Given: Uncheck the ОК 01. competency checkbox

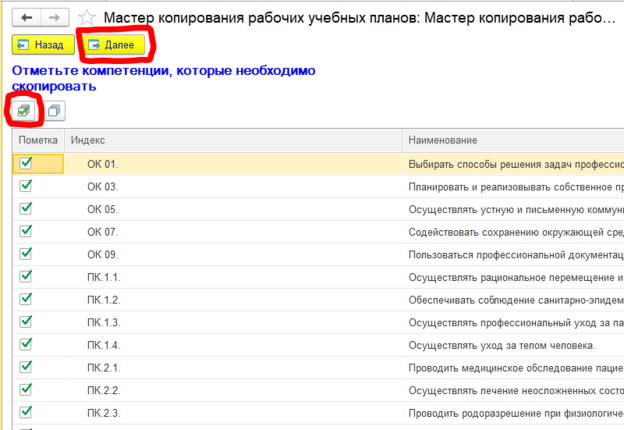Looking at the screenshot, I should pos(26,162).
